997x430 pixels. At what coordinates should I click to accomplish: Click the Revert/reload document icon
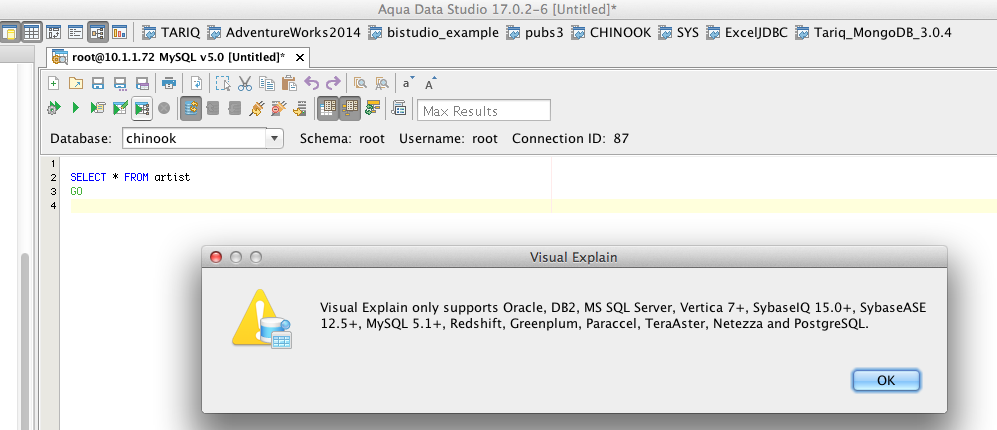196,83
